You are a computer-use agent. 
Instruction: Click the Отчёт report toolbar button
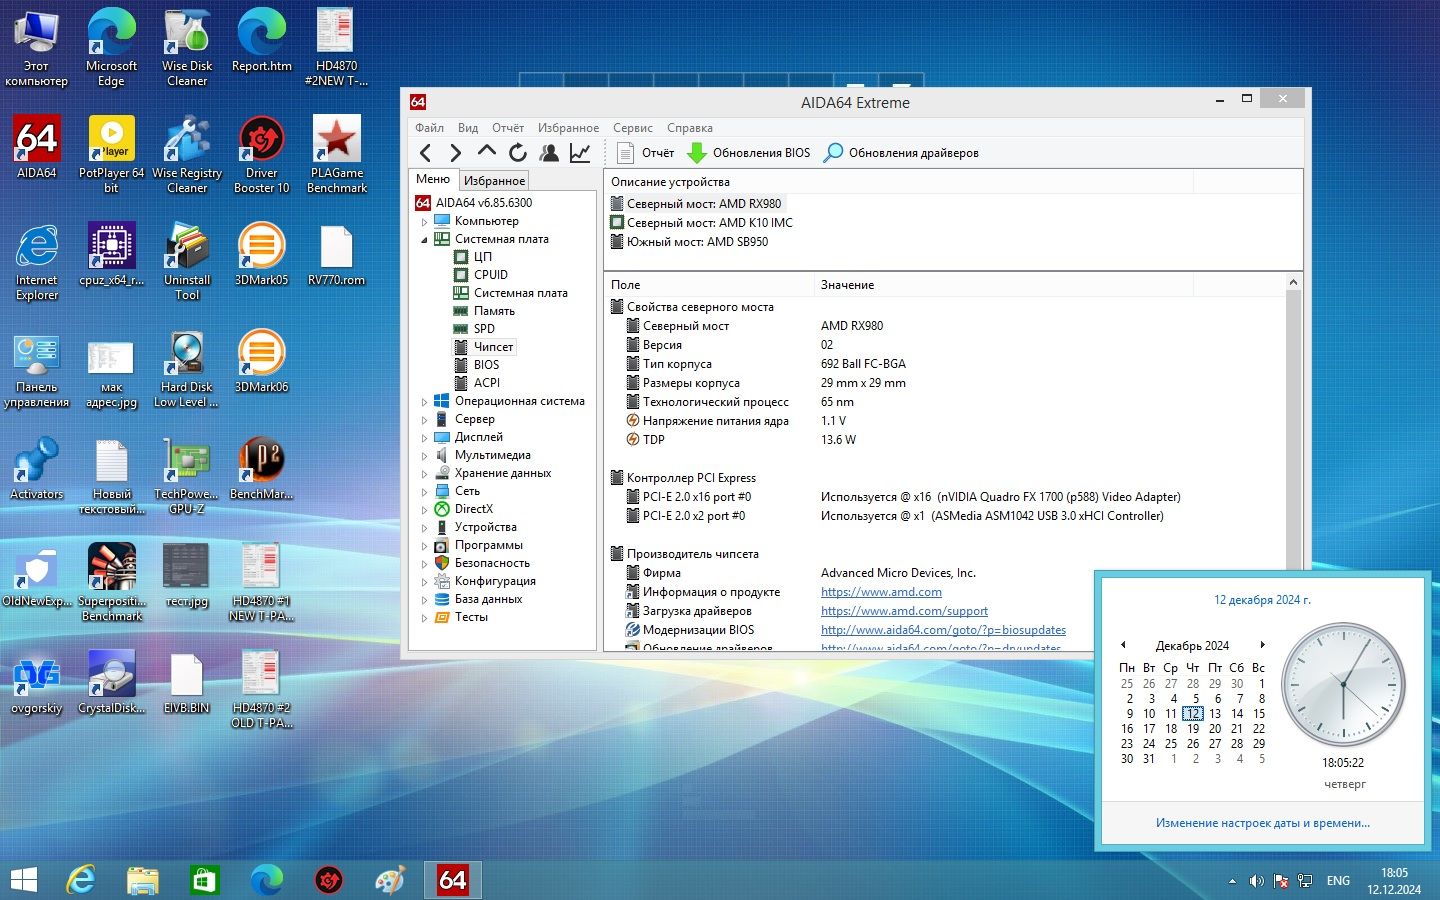[x=646, y=153]
